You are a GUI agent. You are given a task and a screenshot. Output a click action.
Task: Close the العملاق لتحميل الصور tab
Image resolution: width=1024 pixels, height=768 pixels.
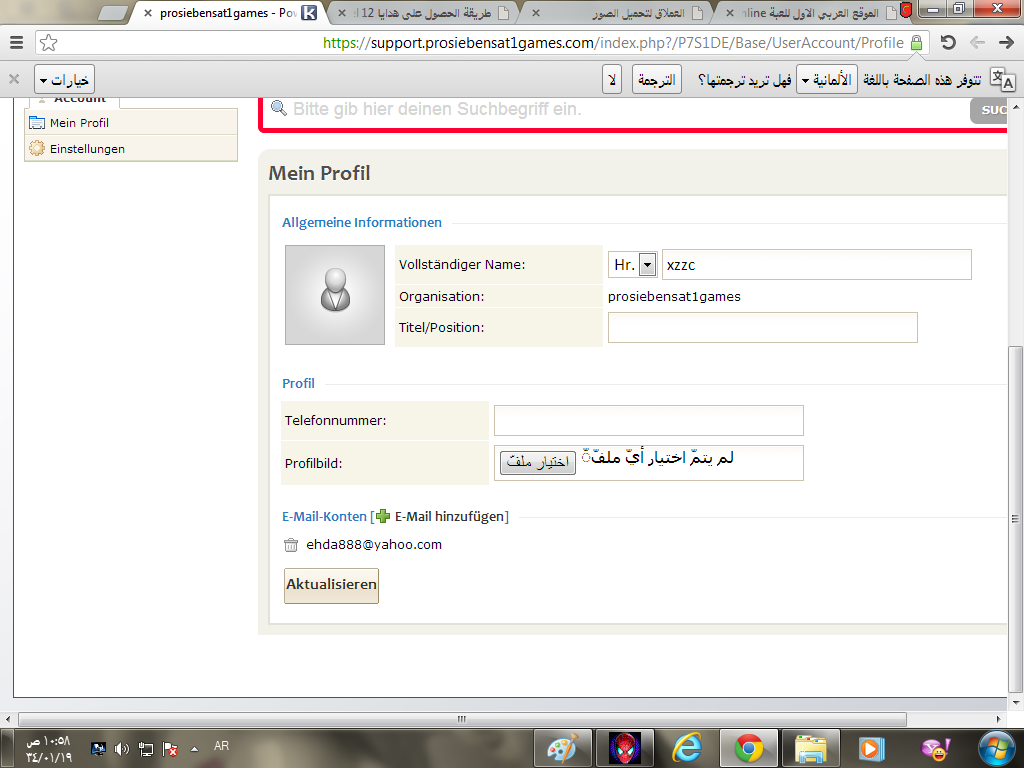536,13
